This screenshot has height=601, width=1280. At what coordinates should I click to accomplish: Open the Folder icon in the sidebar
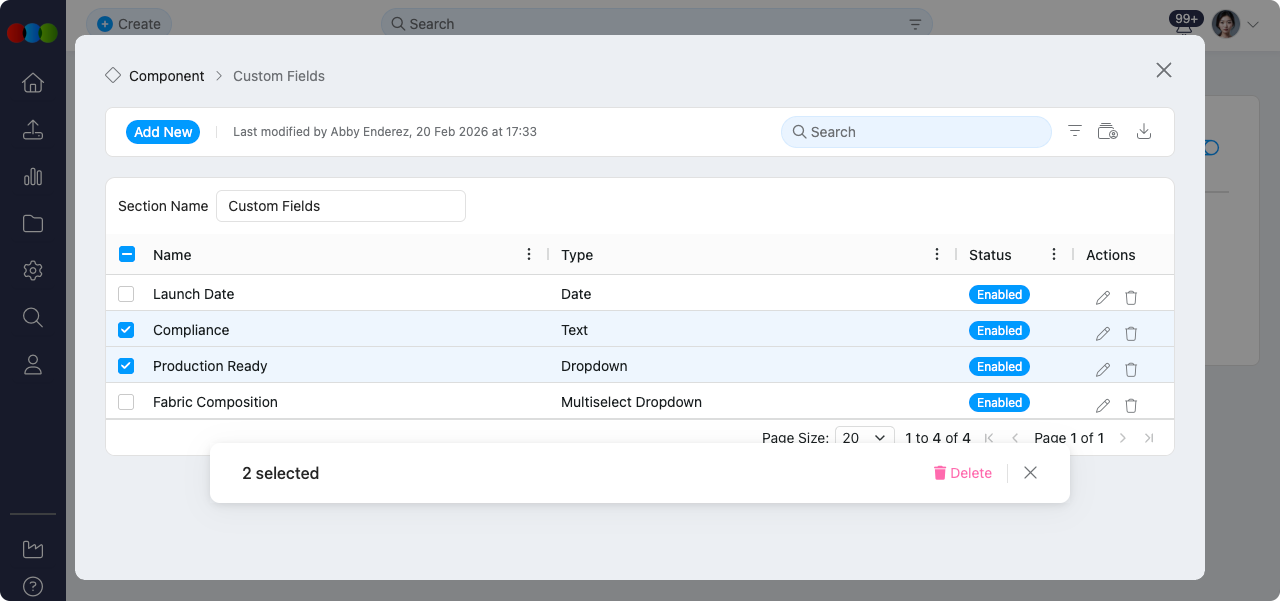click(32, 223)
